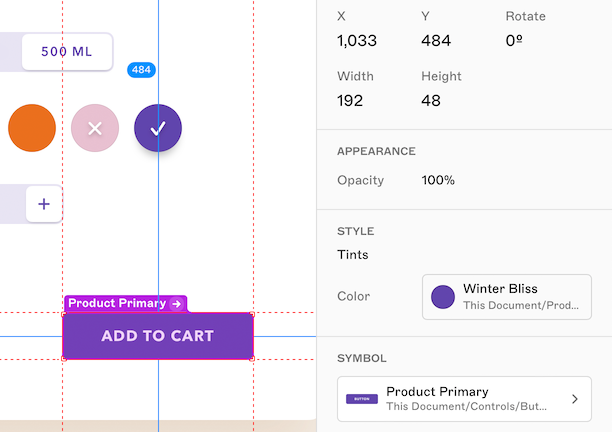
Task: Click the plus quantity button
Action: [44, 204]
